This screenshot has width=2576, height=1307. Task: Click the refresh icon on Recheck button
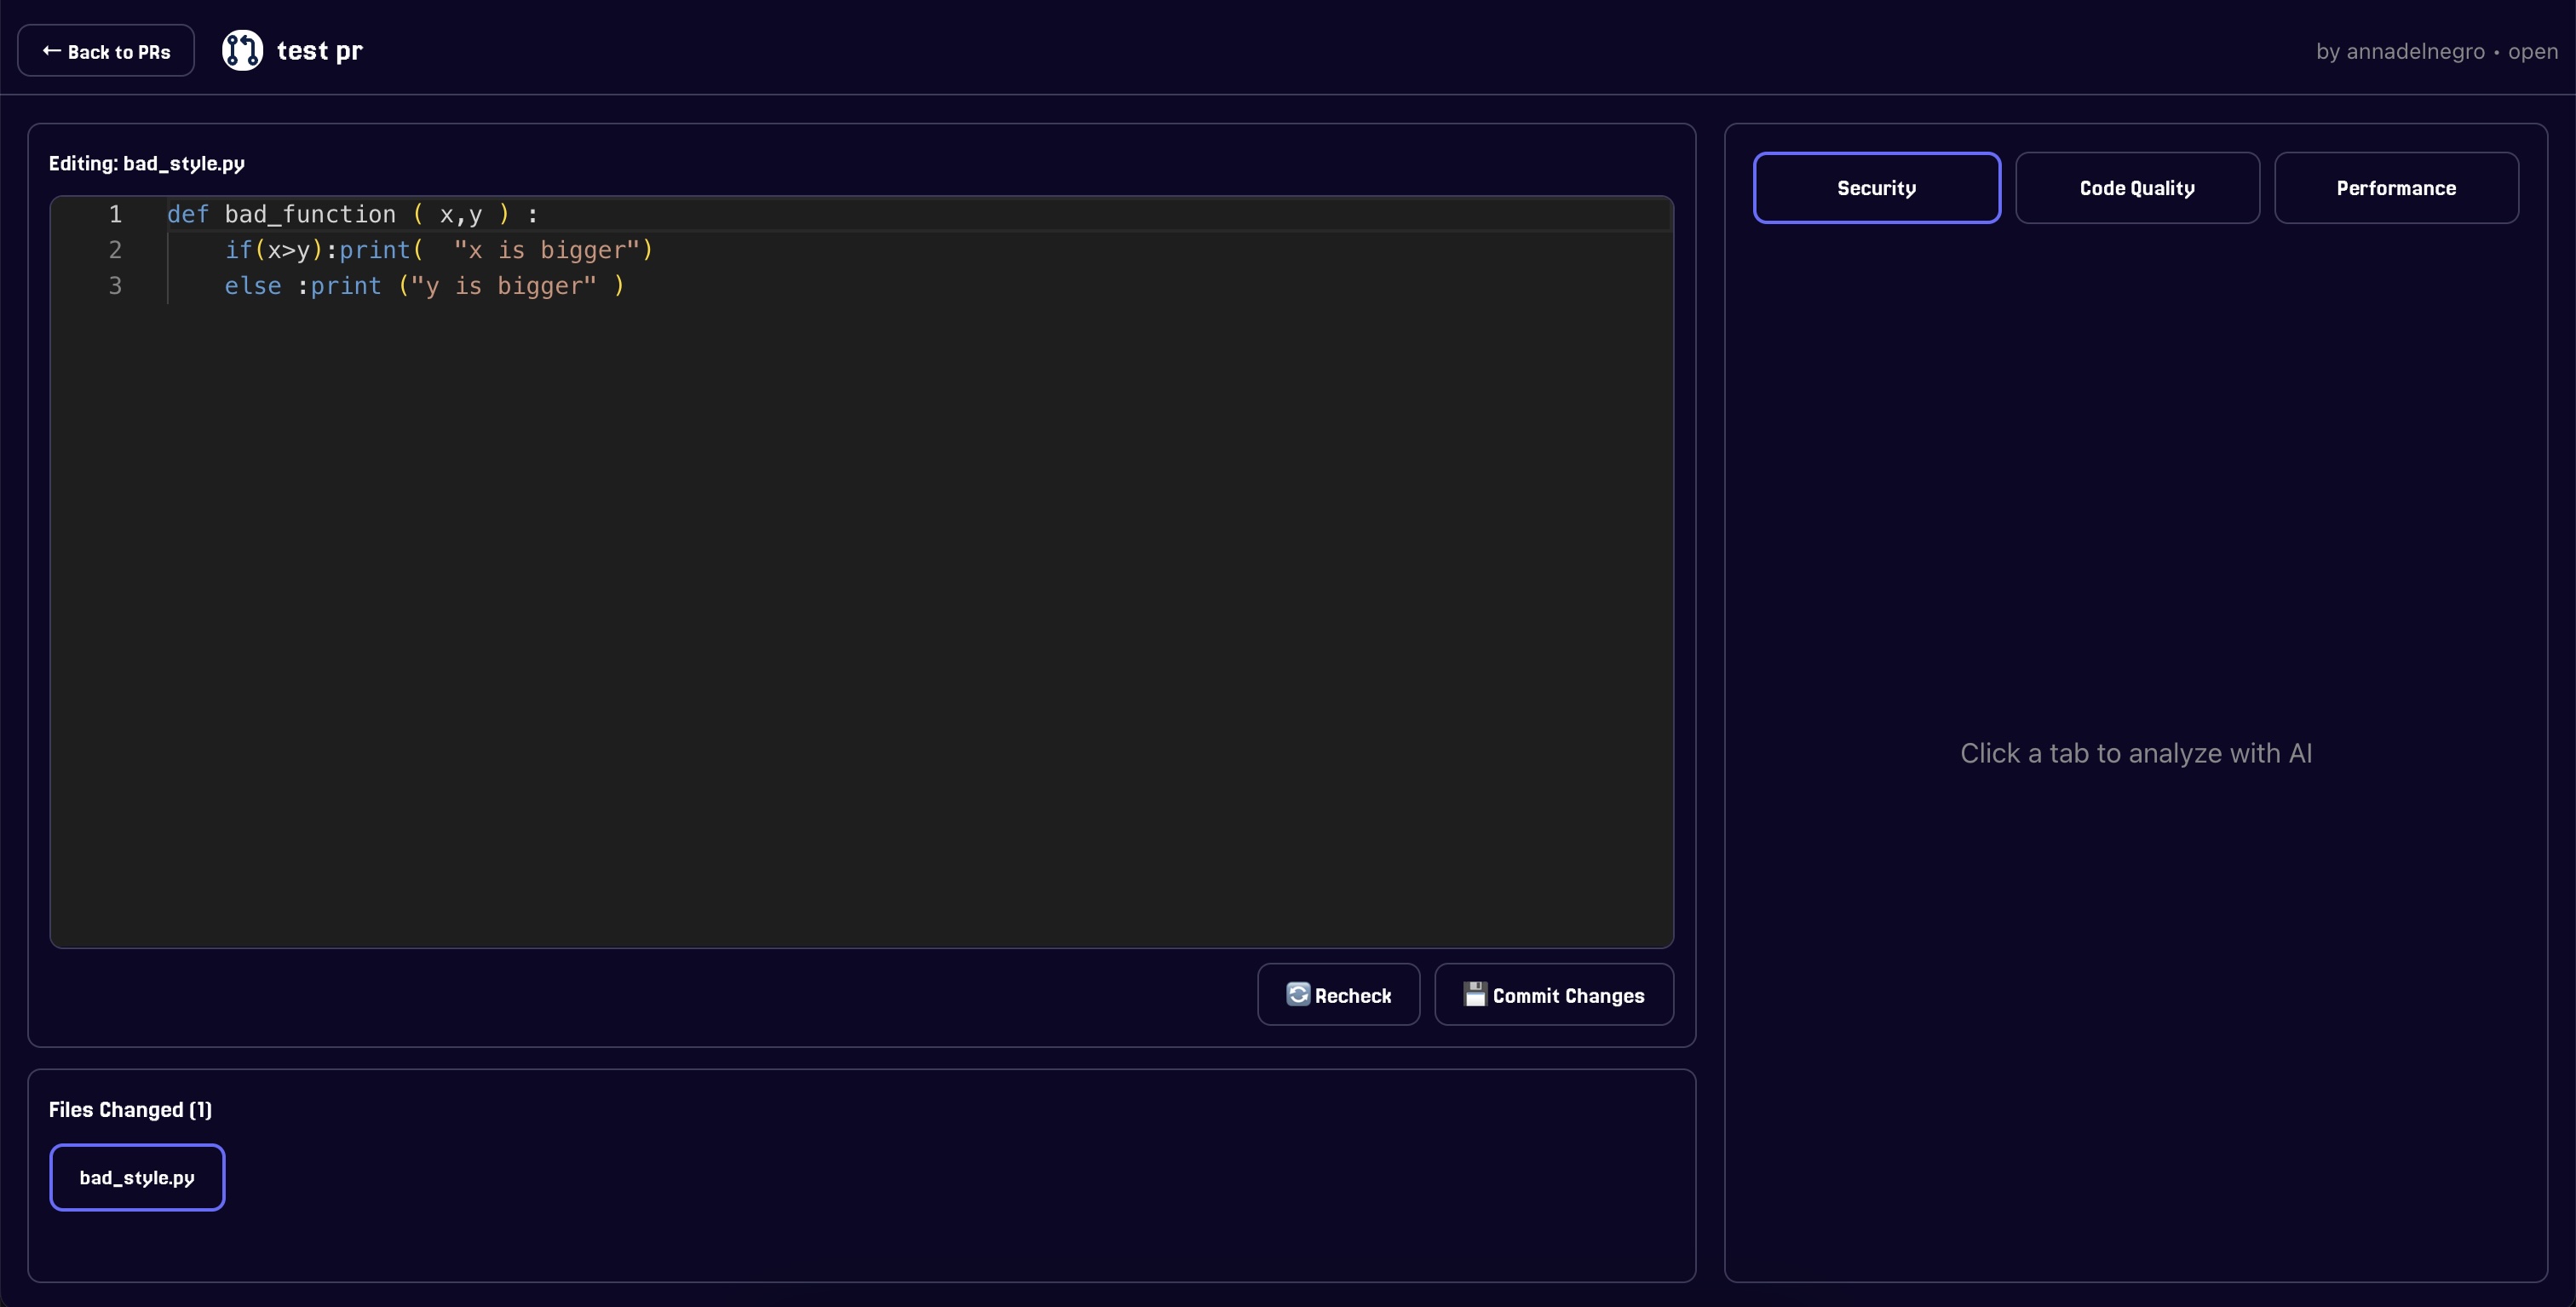tap(1297, 994)
